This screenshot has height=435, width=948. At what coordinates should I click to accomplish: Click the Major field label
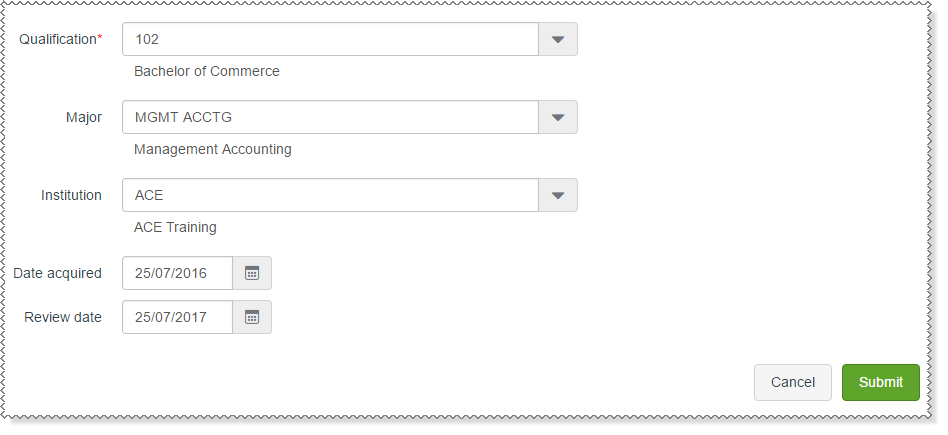[84, 117]
